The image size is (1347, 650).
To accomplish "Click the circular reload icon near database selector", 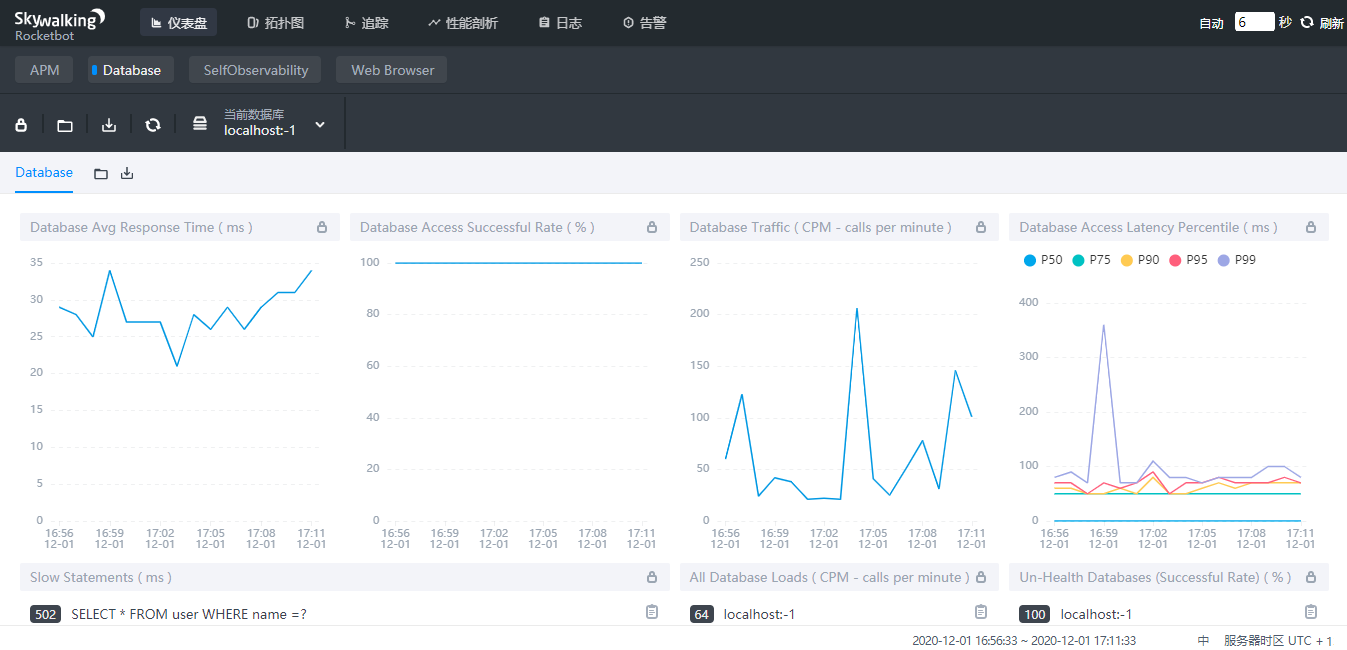I will coord(153,125).
